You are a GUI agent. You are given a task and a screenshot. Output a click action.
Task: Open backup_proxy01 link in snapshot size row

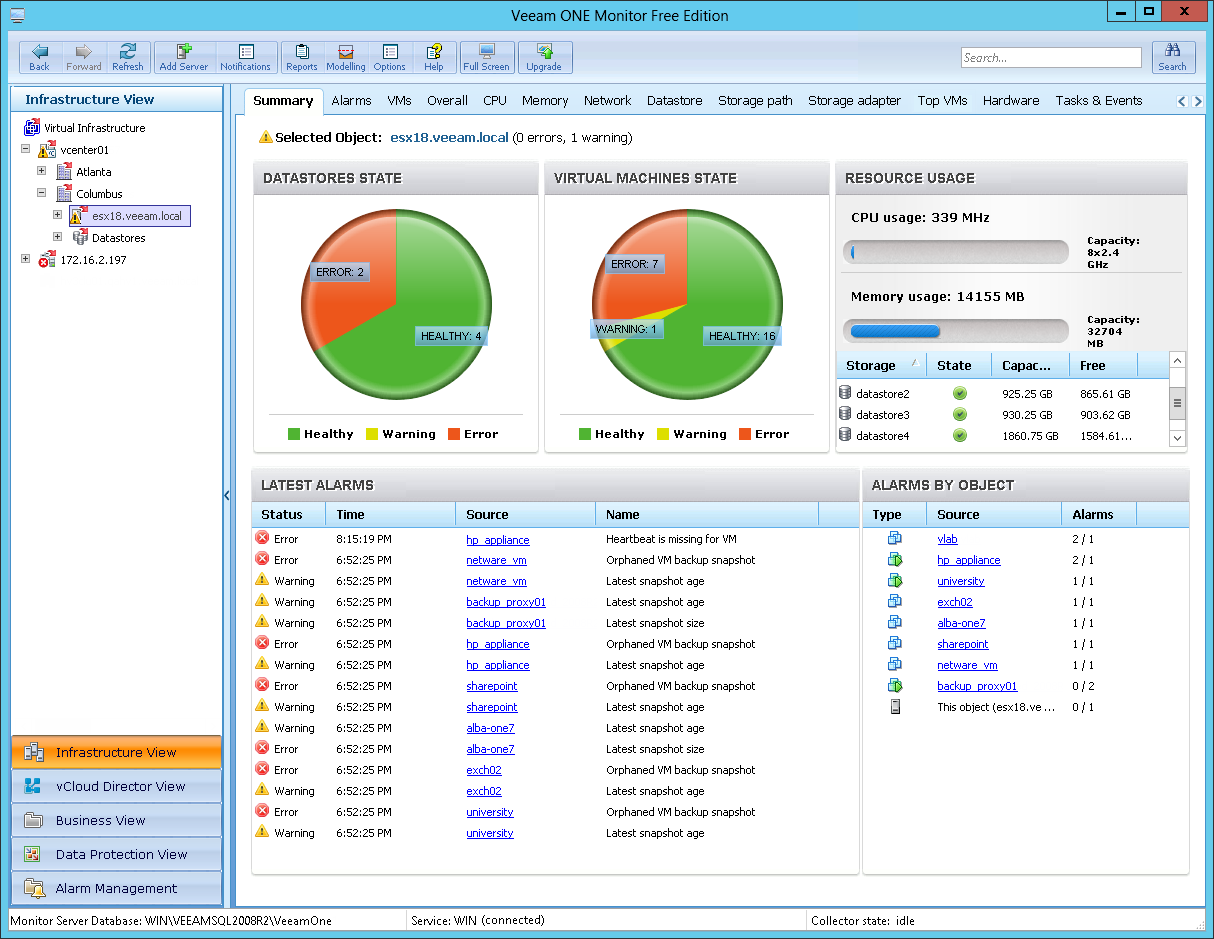[506, 623]
